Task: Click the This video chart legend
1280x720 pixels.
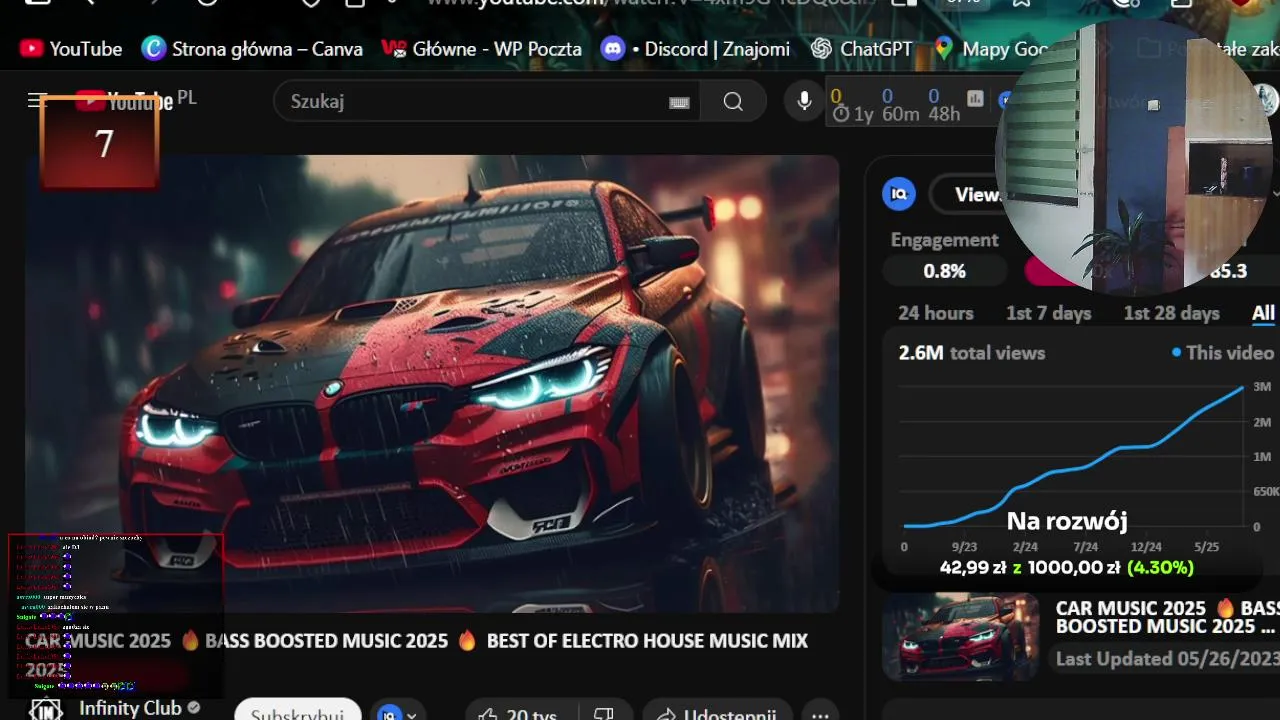Action: (x=1224, y=353)
